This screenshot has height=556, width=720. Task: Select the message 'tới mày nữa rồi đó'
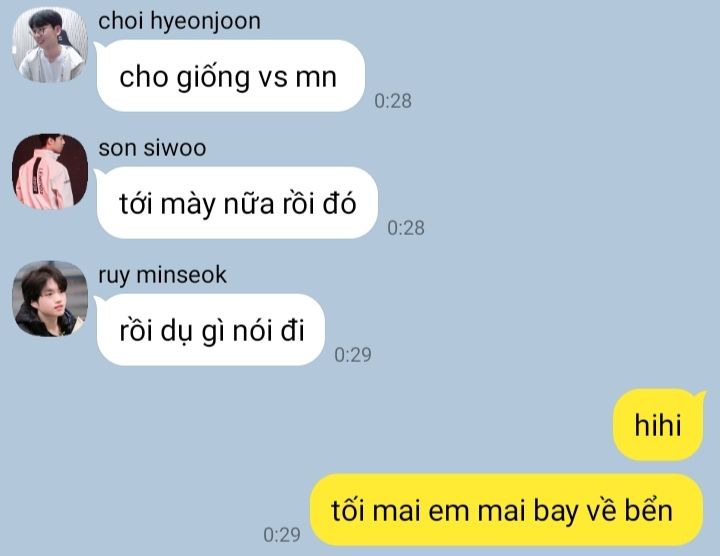point(237,203)
